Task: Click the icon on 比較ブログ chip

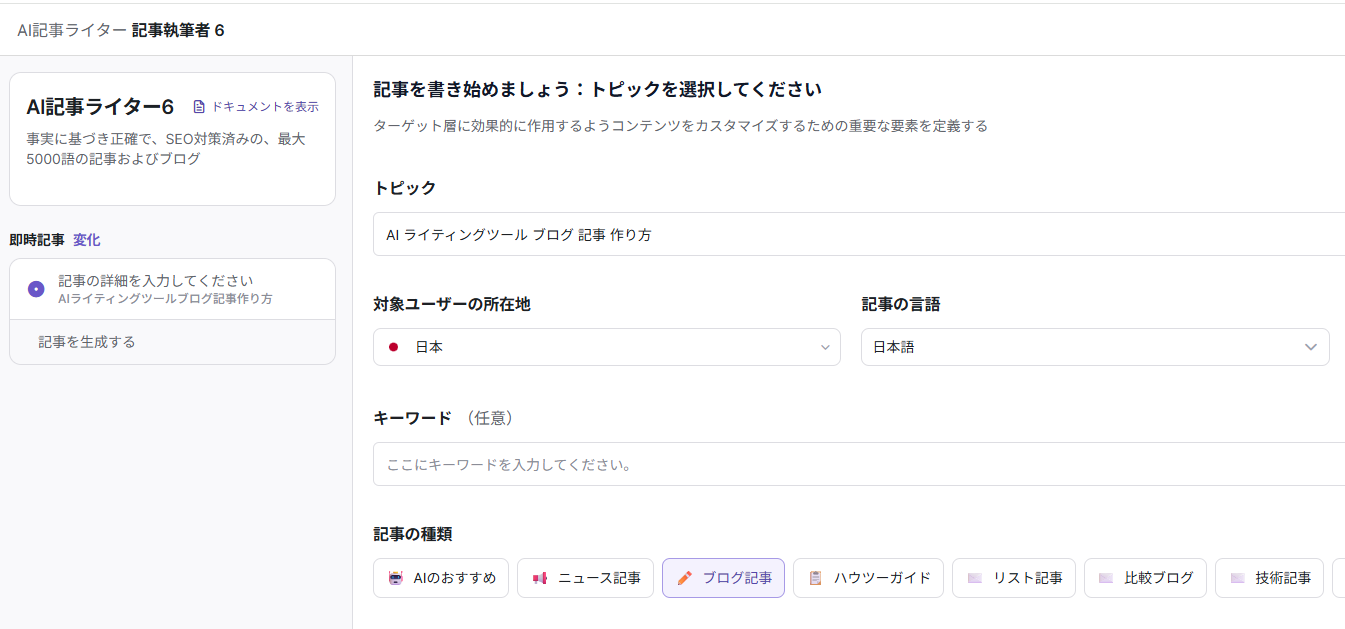Action: (1105, 578)
